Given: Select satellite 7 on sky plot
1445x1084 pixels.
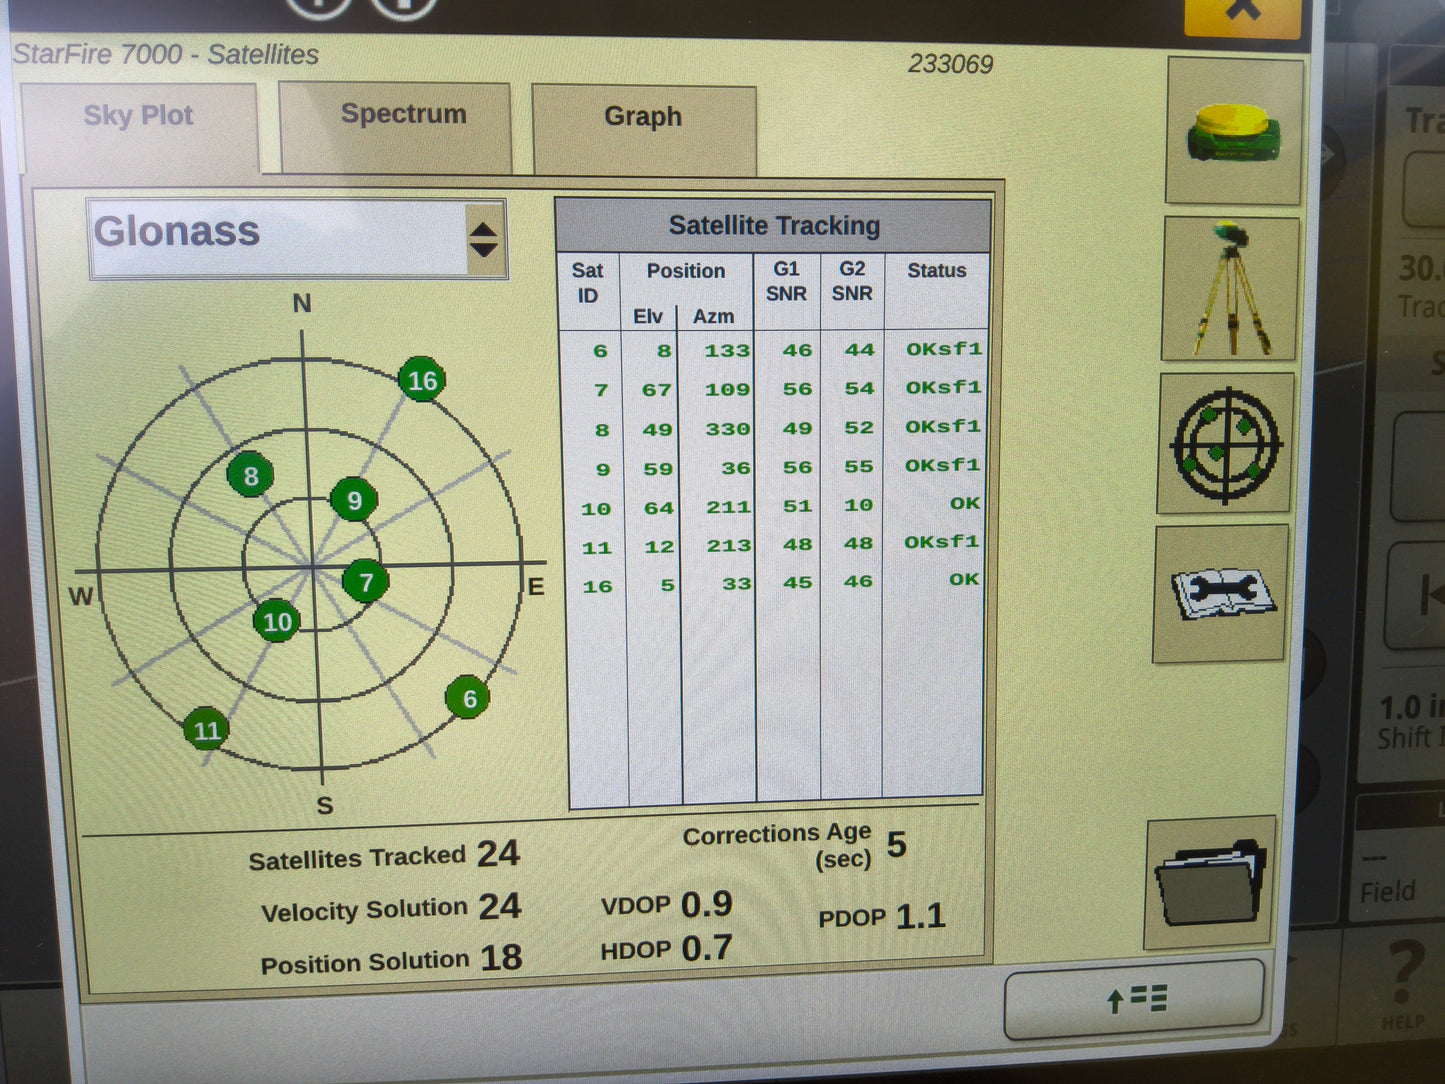Looking at the screenshot, I should click(366, 582).
